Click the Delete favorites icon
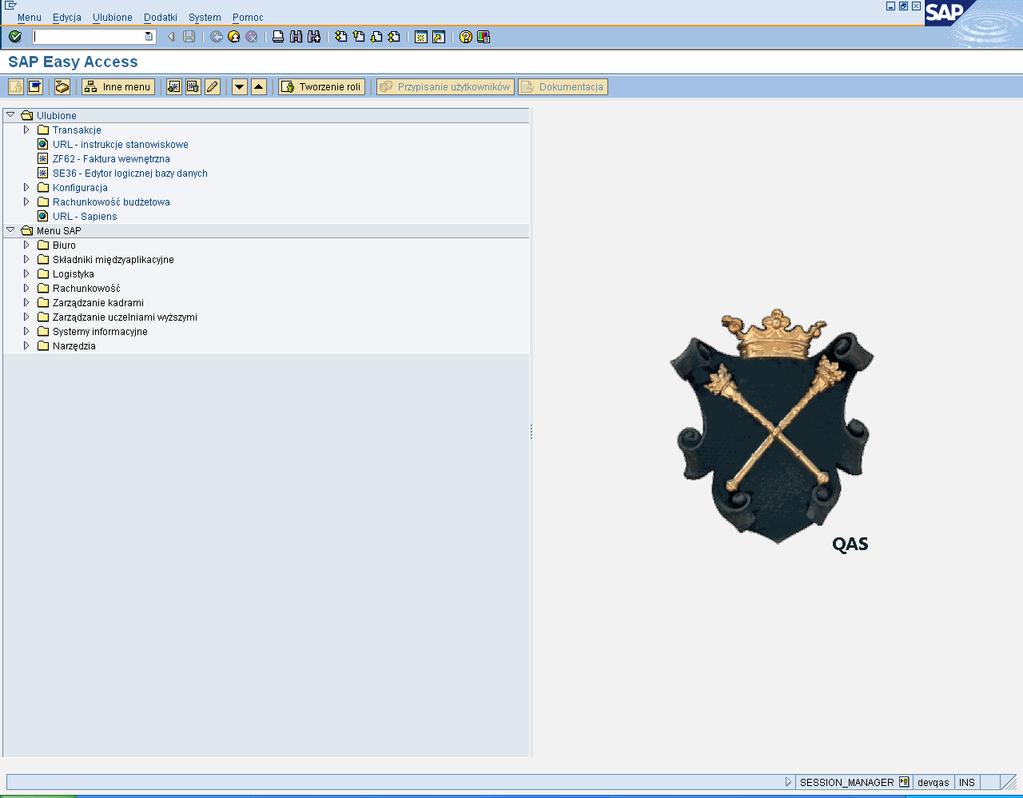Viewport: 1023px width, 798px height. (193, 87)
